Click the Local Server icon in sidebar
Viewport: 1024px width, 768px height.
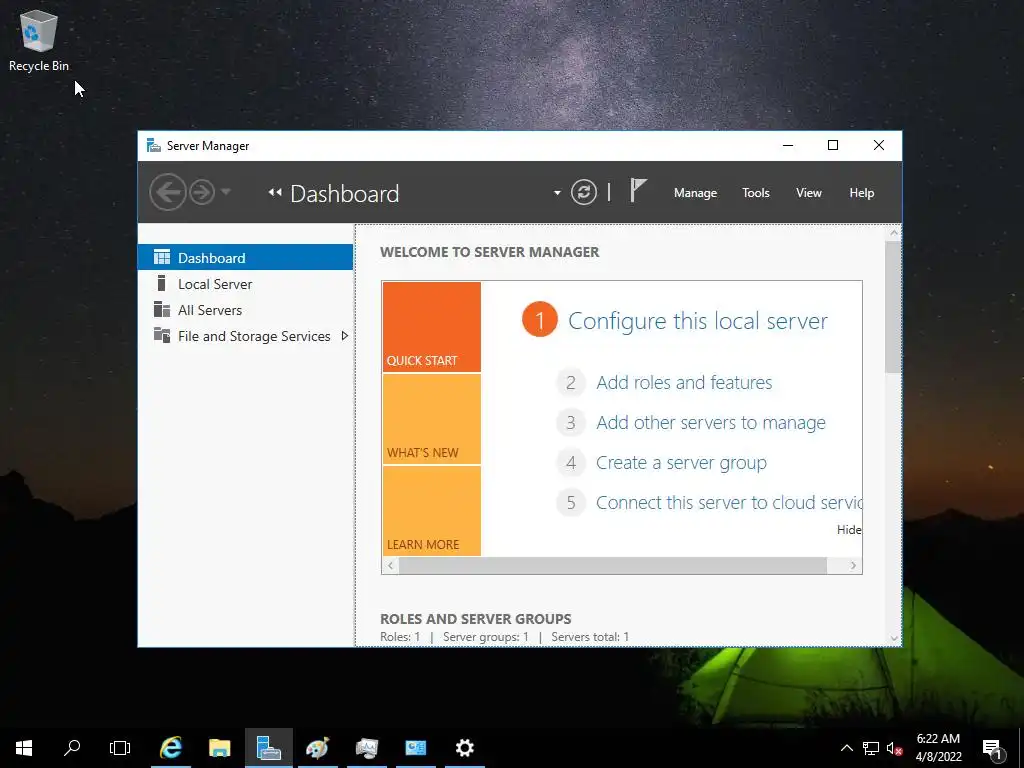pos(161,283)
